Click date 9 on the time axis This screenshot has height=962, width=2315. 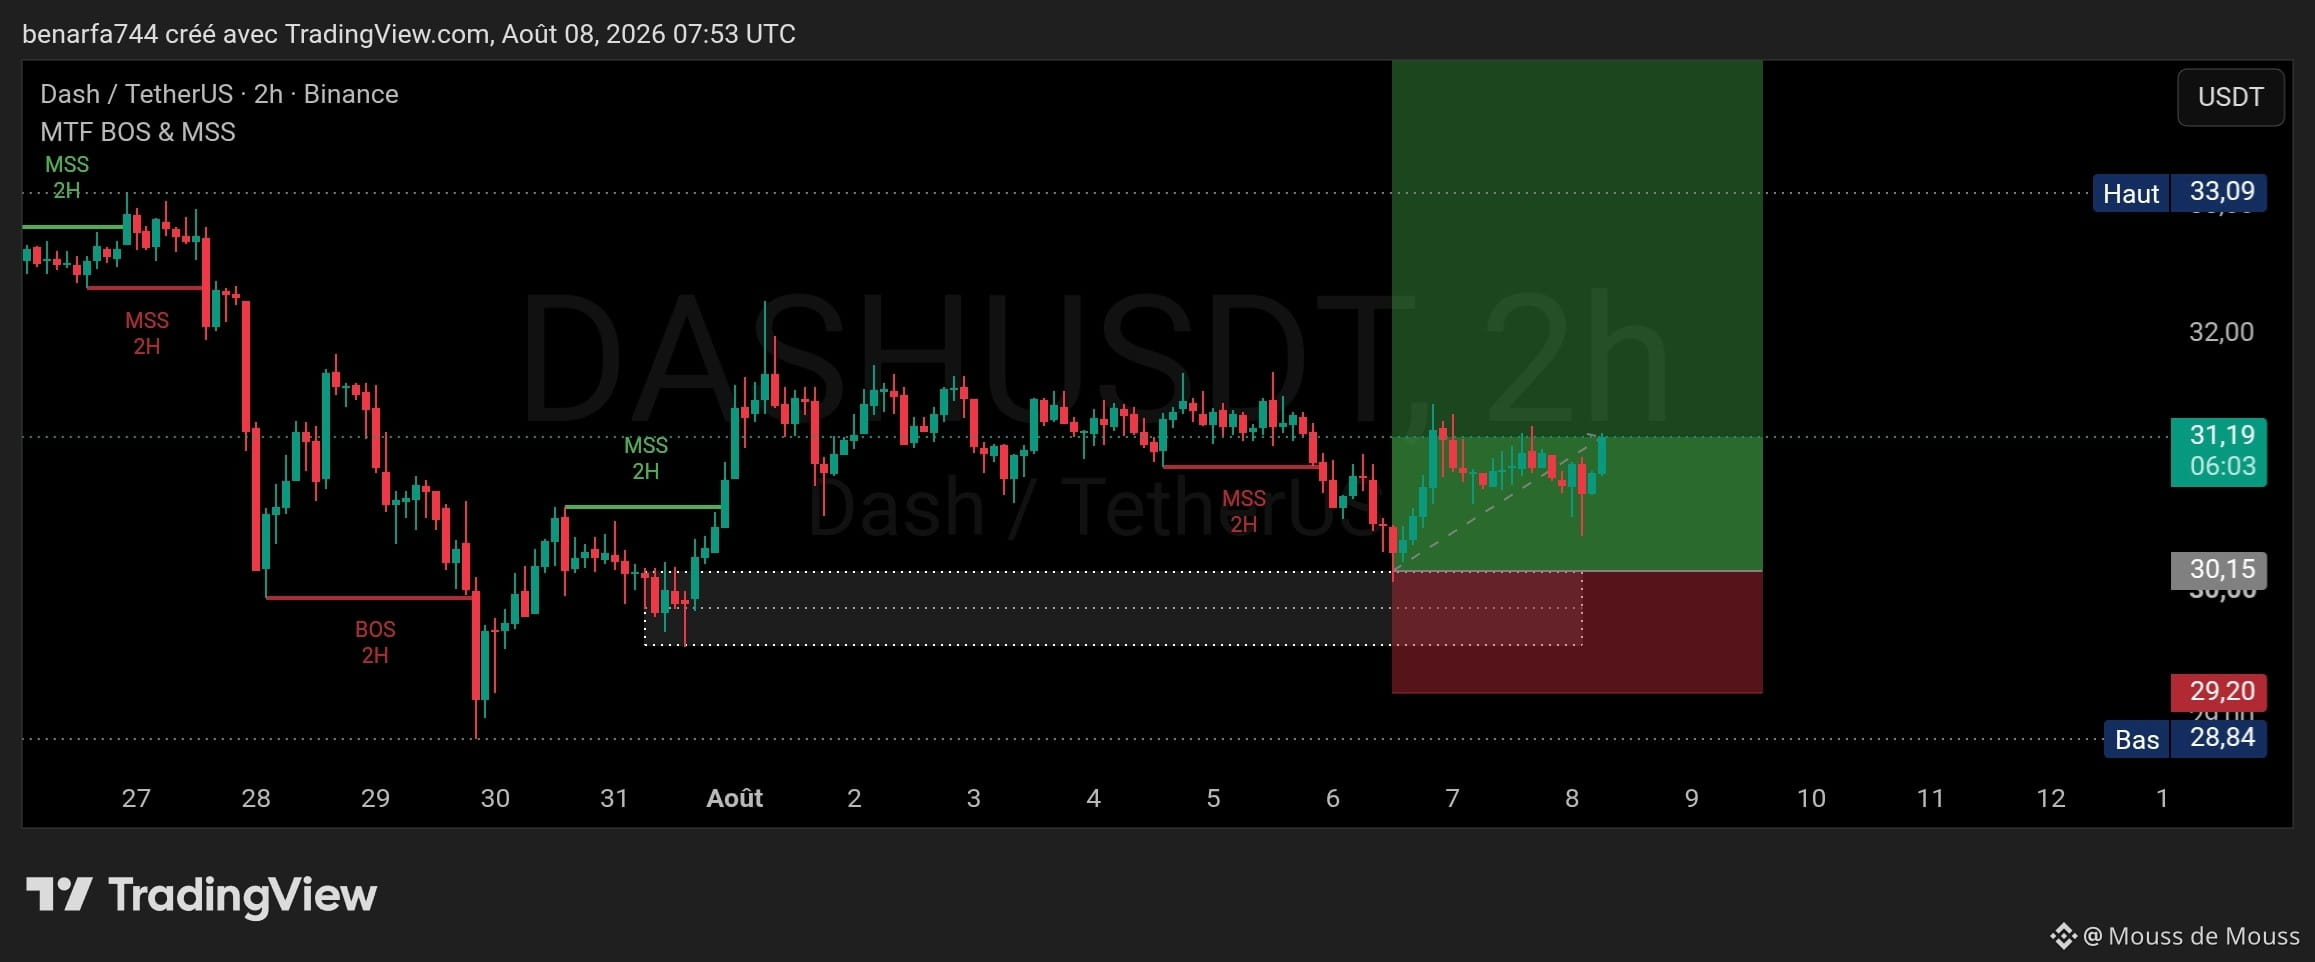(1692, 798)
